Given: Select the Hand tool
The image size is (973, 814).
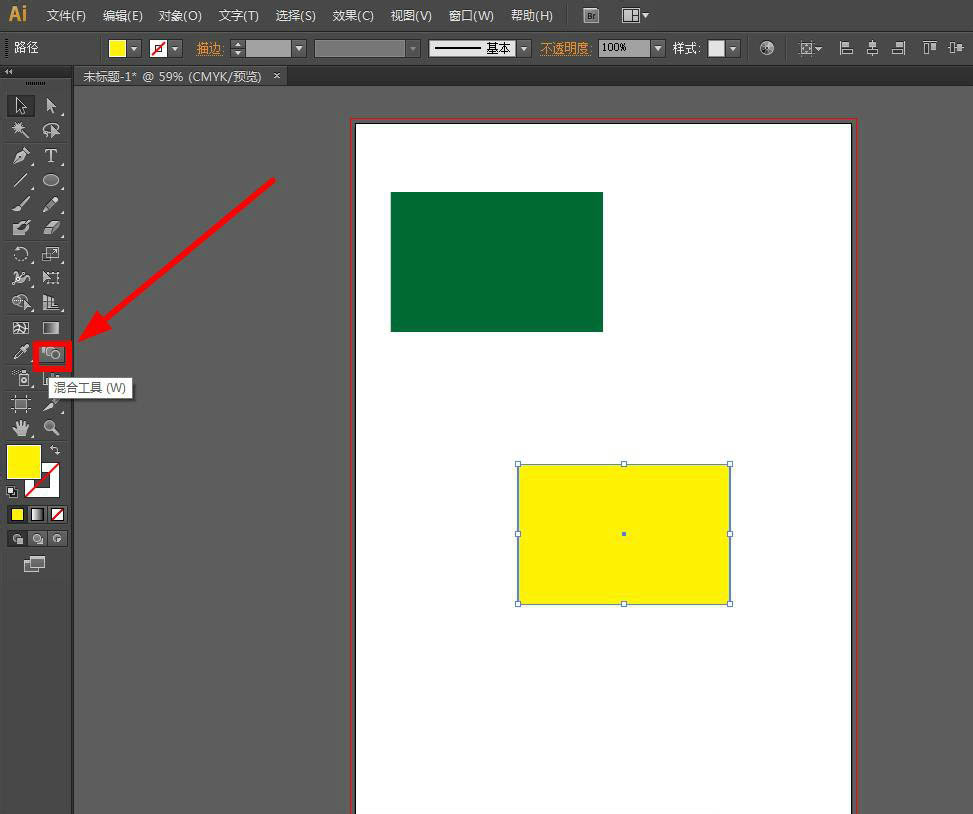Looking at the screenshot, I should [21, 428].
